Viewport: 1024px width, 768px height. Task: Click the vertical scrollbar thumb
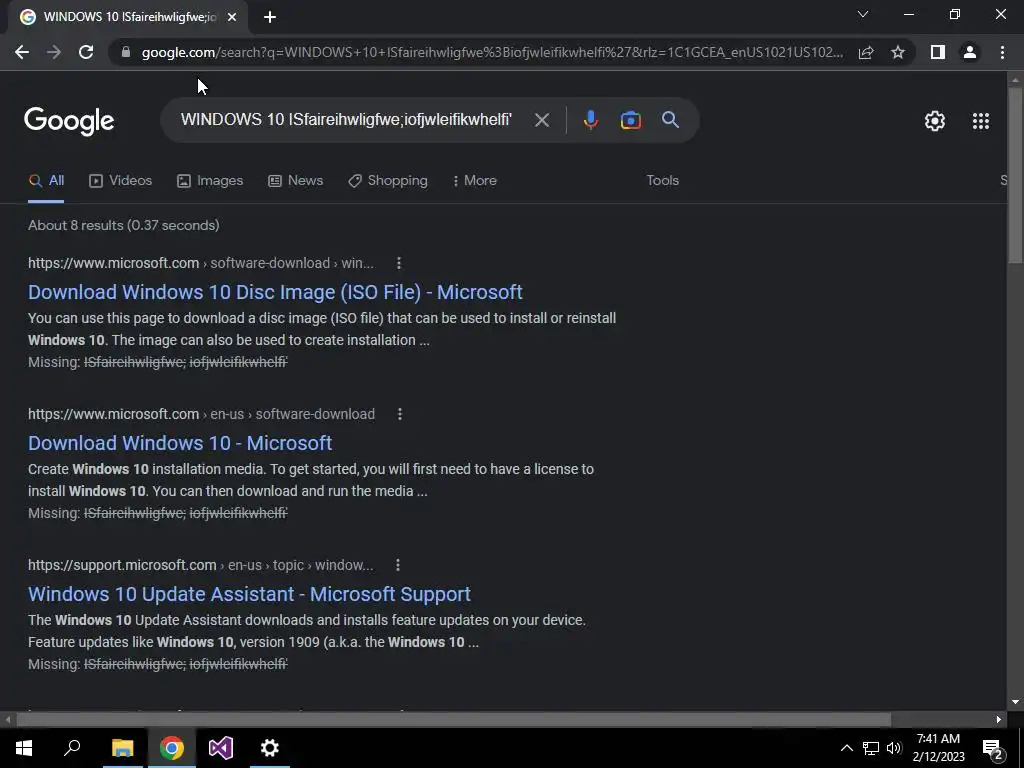(x=1015, y=174)
